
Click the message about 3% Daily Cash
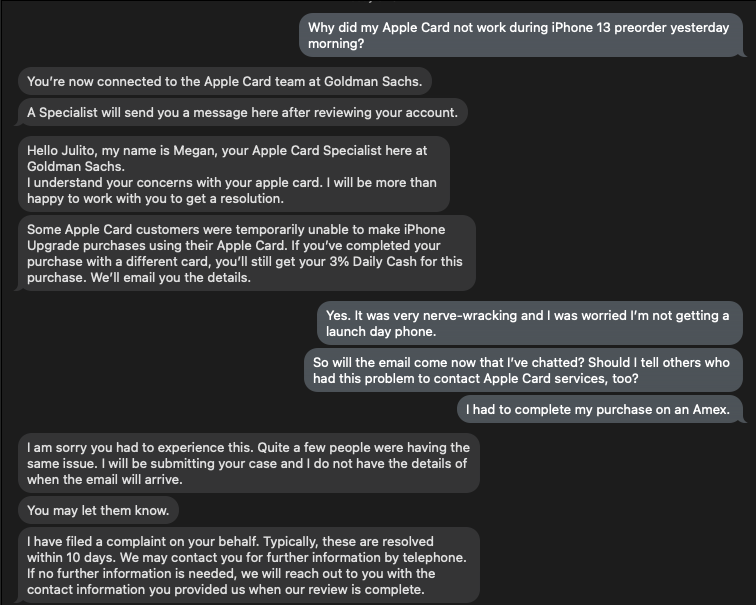[245, 253]
